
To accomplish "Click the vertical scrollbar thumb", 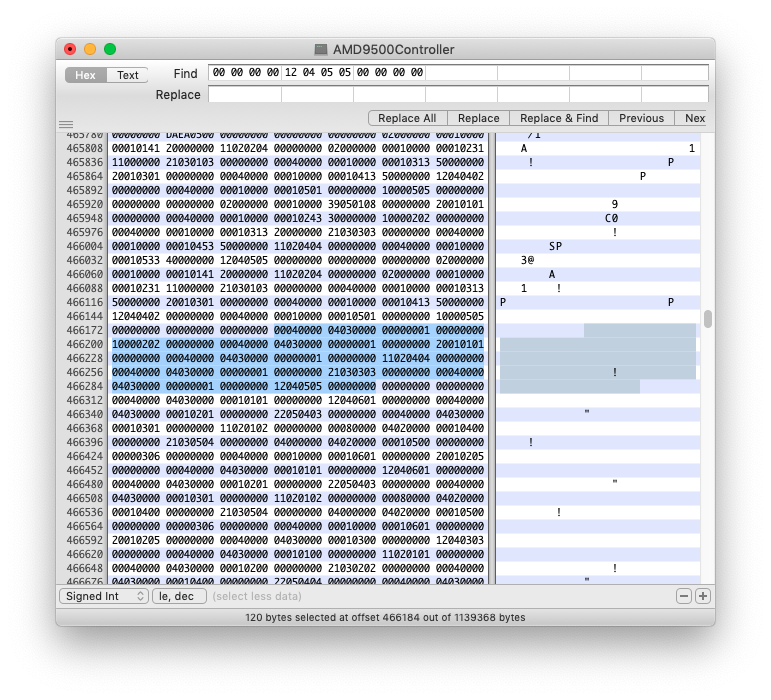I will click(x=708, y=319).
